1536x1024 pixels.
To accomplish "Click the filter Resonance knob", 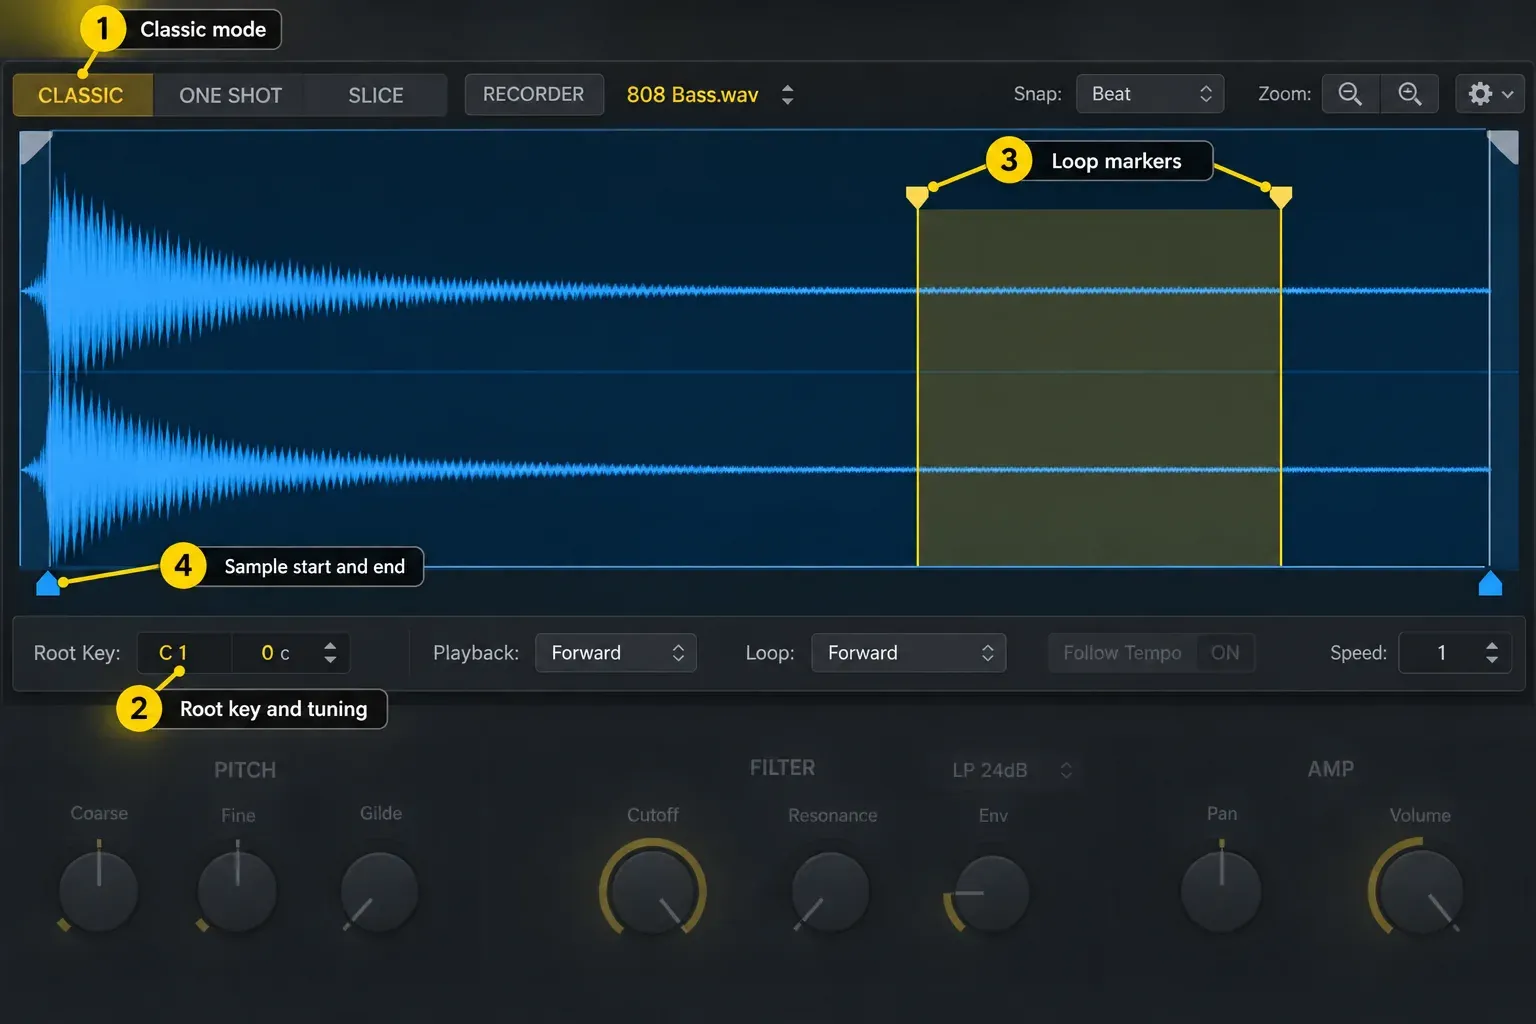I will tap(830, 892).
